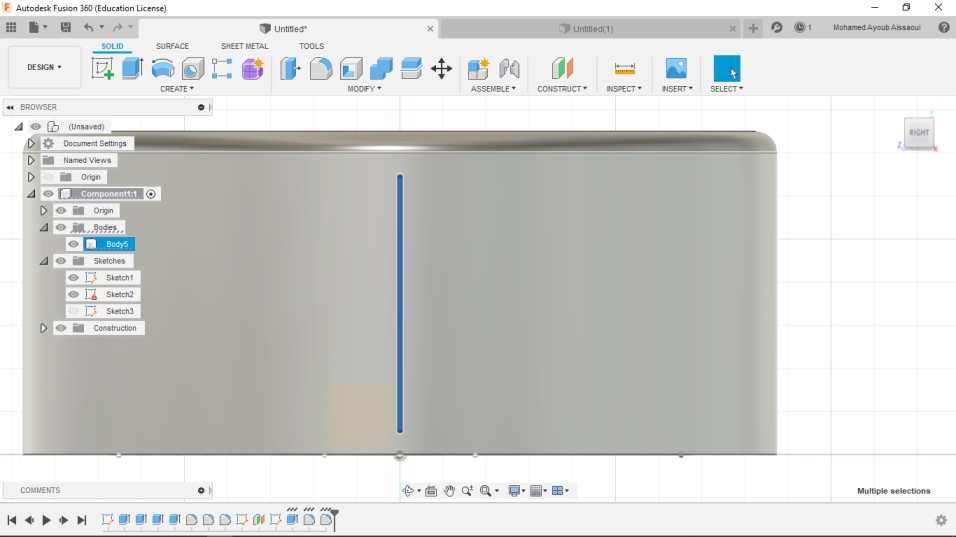The width and height of the screenshot is (956, 537).
Task: Show Sketch3 using eye icon
Action: click(x=73, y=311)
